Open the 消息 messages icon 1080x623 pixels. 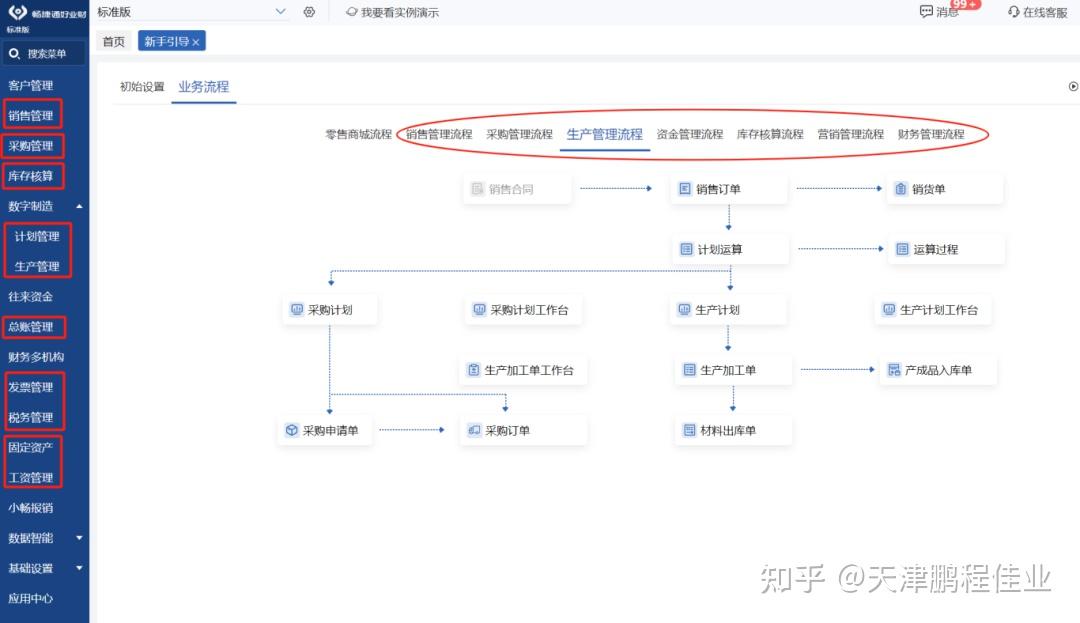click(x=926, y=11)
